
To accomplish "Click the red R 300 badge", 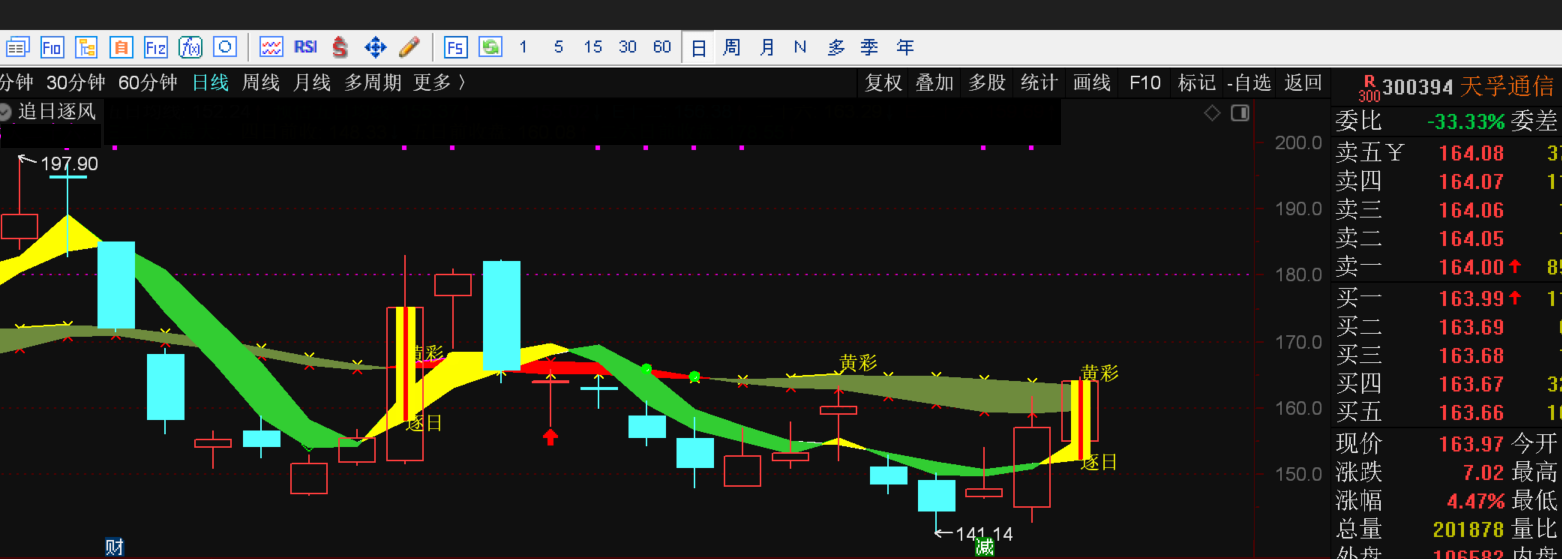I will pyautogui.click(x=1369, y=89).
